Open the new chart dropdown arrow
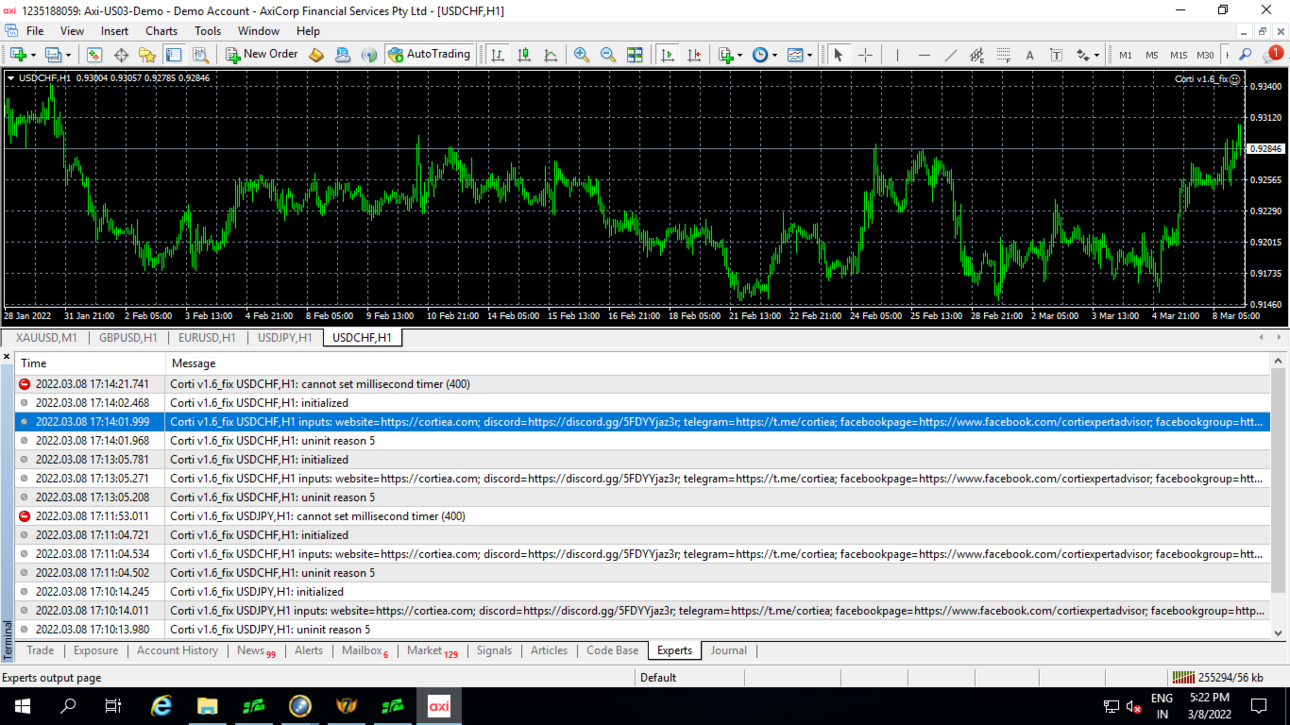This screenshot has width=1290, height=725. click(x=33, y=55)
